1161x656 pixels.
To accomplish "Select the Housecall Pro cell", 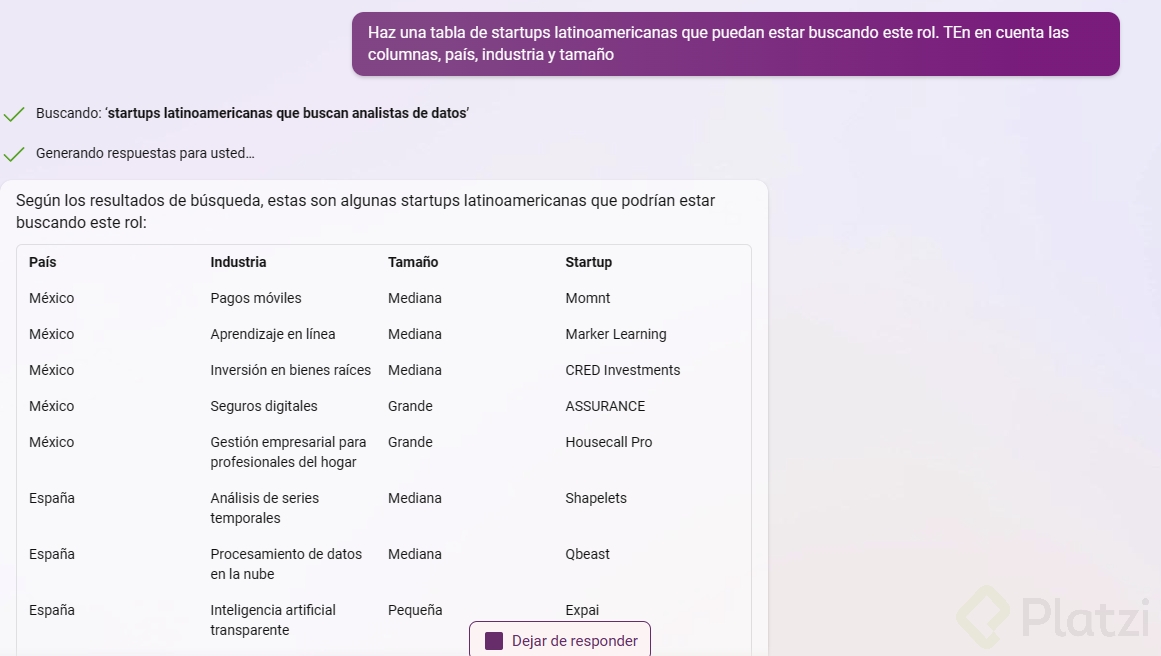I will 608,442.
